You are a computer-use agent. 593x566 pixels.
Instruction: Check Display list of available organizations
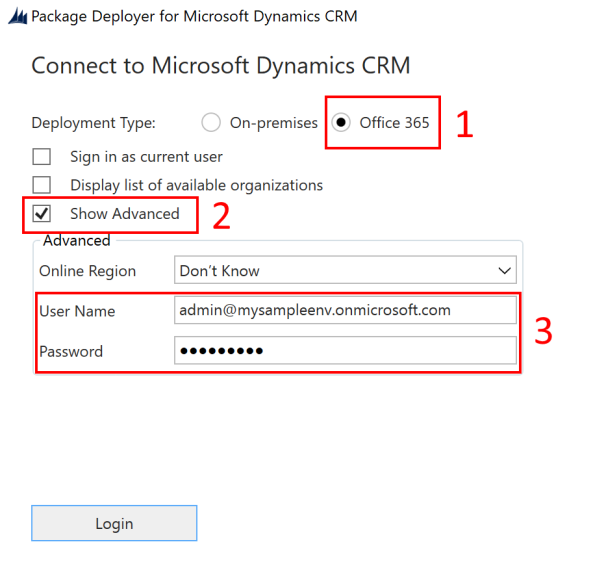point(42,185)
